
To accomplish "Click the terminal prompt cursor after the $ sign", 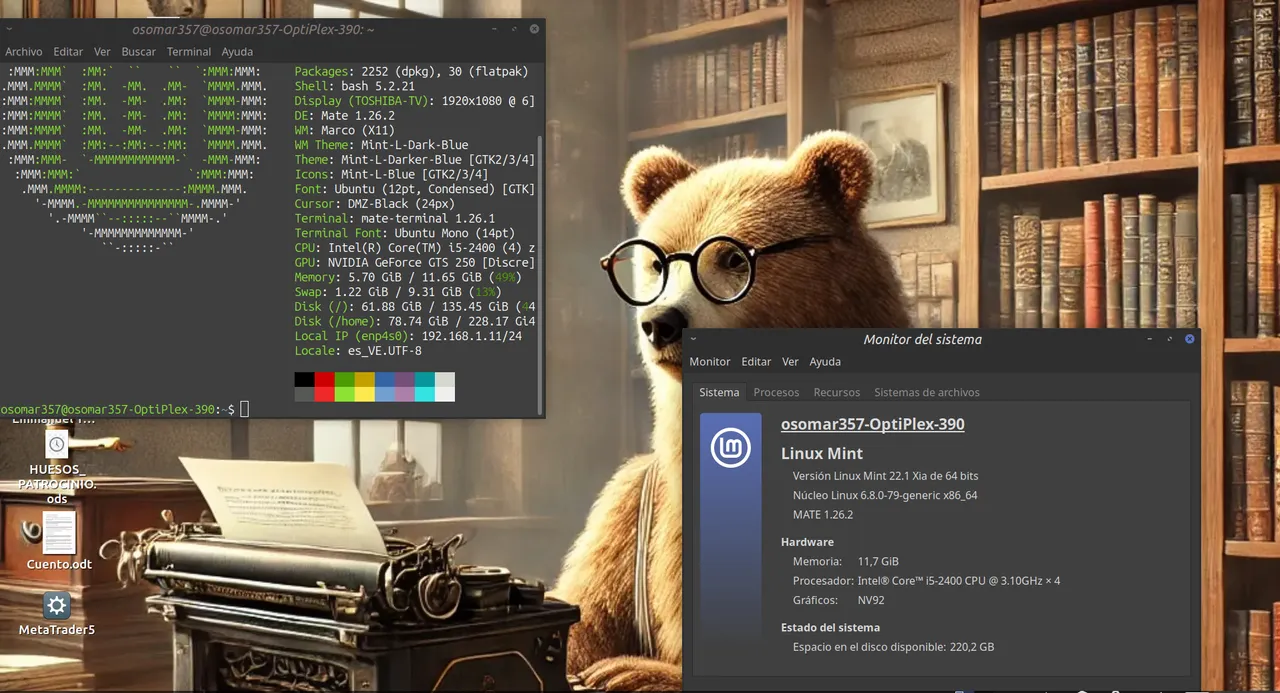I will [244, 409].
